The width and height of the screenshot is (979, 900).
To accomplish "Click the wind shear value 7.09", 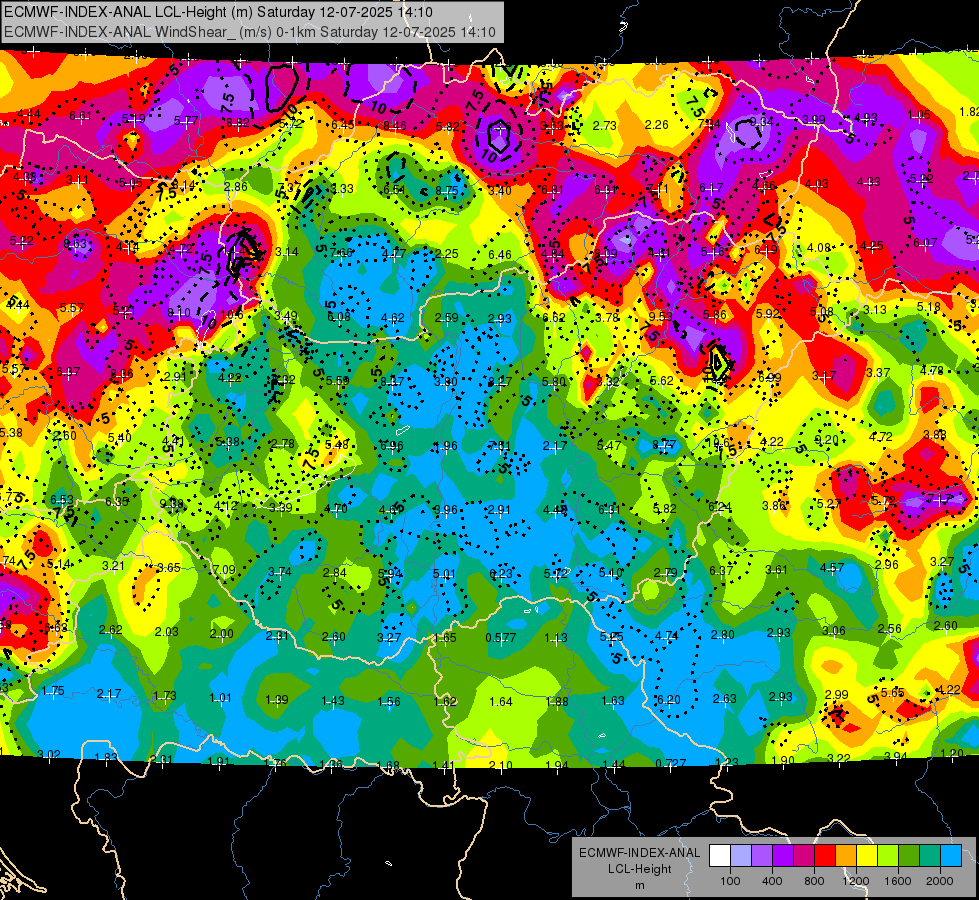I will 225,570.
